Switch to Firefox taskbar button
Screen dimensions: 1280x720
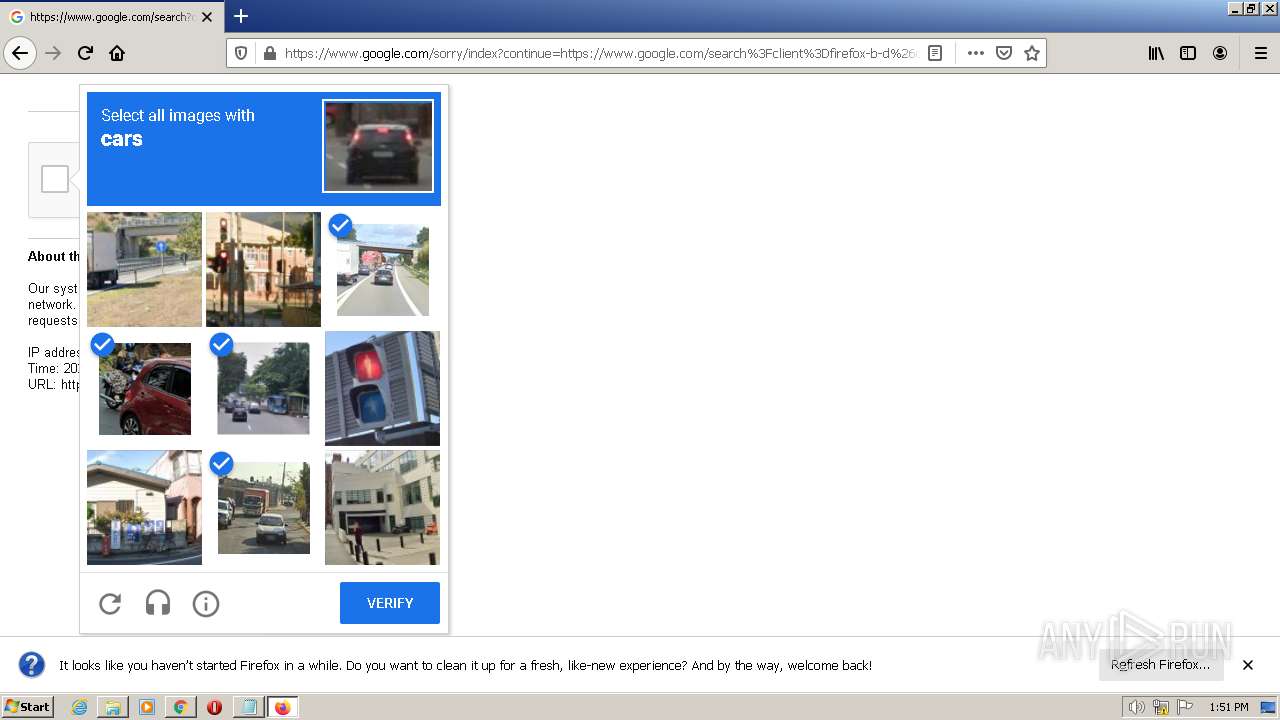coord(282,707)
